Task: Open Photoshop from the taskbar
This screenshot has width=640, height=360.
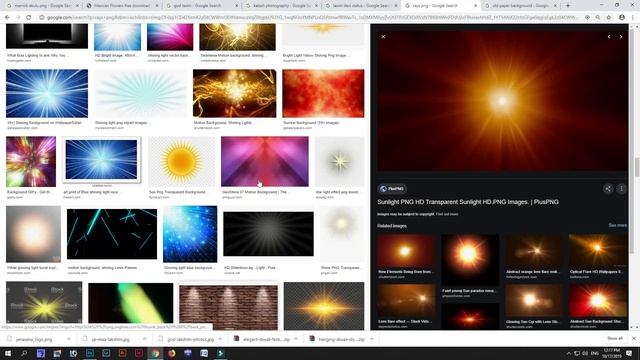Action: click(x=89, y=353)
